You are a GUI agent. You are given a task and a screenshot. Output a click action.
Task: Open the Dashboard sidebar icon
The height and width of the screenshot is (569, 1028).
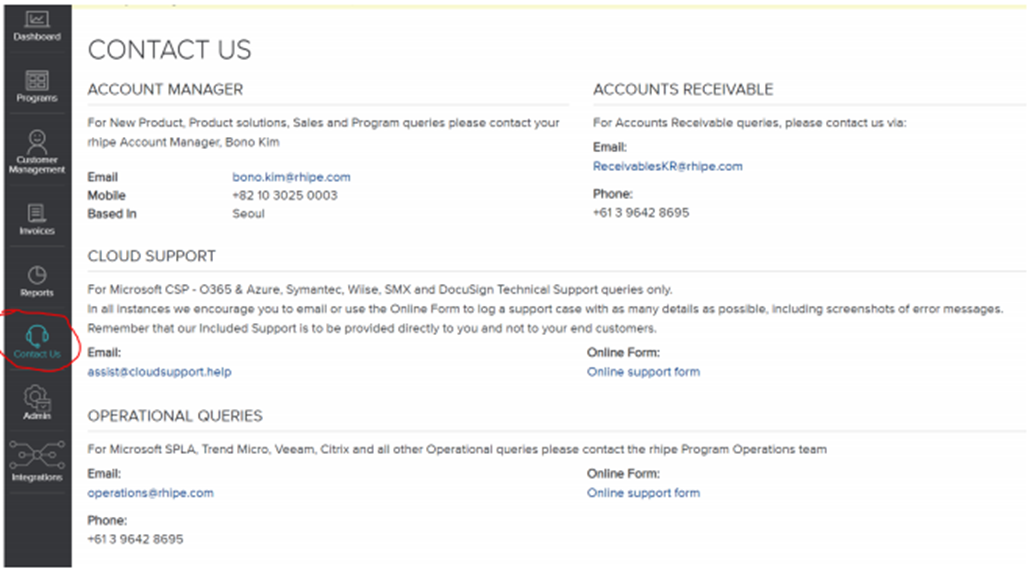36,19
